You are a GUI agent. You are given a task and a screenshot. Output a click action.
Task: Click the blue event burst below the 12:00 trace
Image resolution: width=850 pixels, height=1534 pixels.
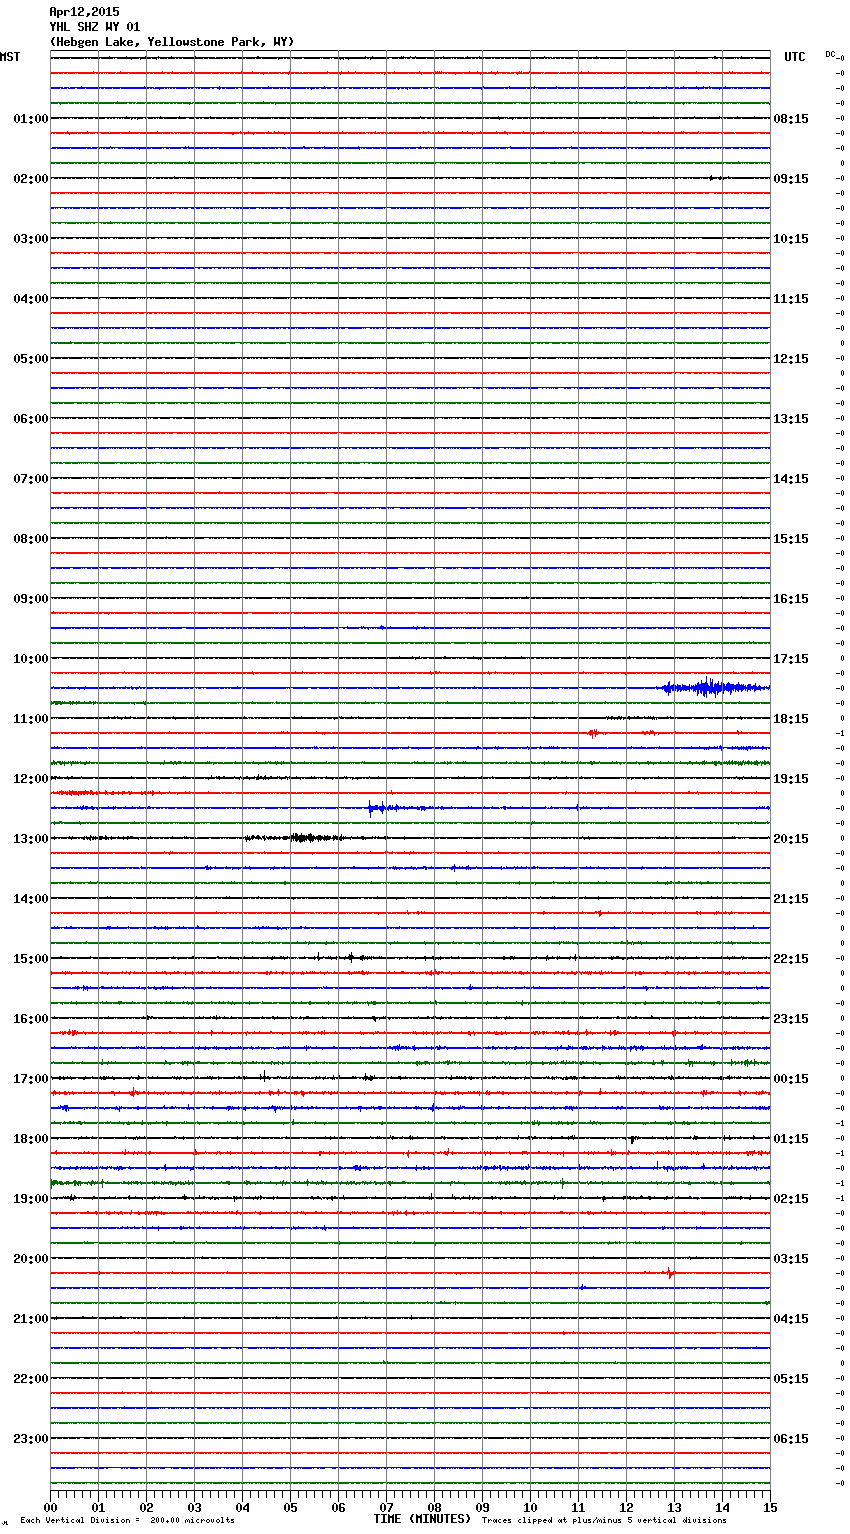tap(385, 808)
